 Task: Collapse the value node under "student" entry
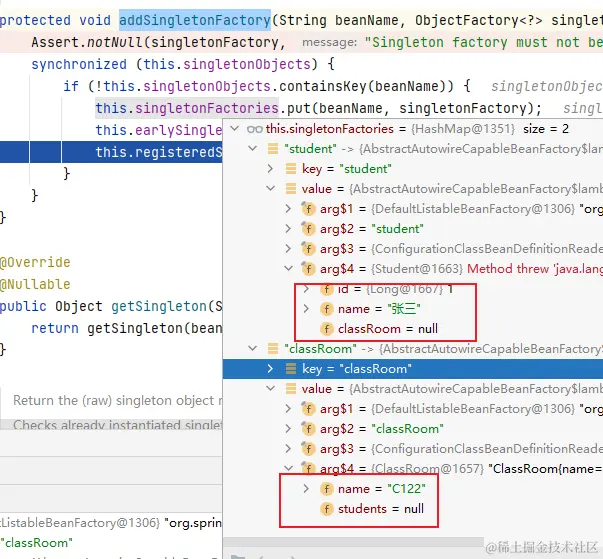click(x=271, y=189)
